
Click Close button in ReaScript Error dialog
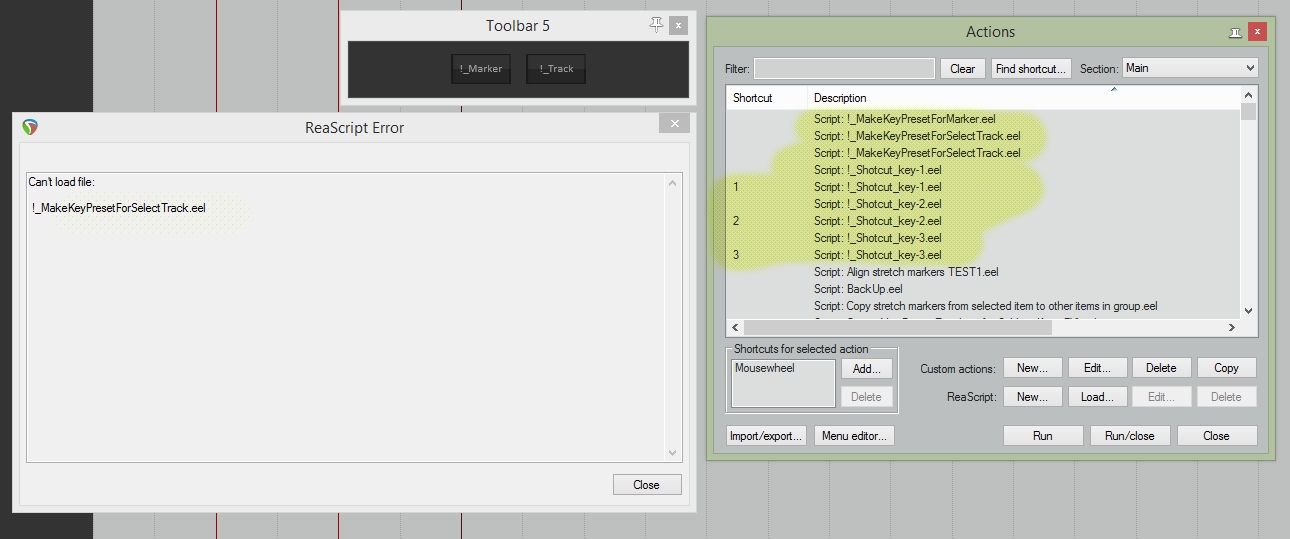[646, 485]
